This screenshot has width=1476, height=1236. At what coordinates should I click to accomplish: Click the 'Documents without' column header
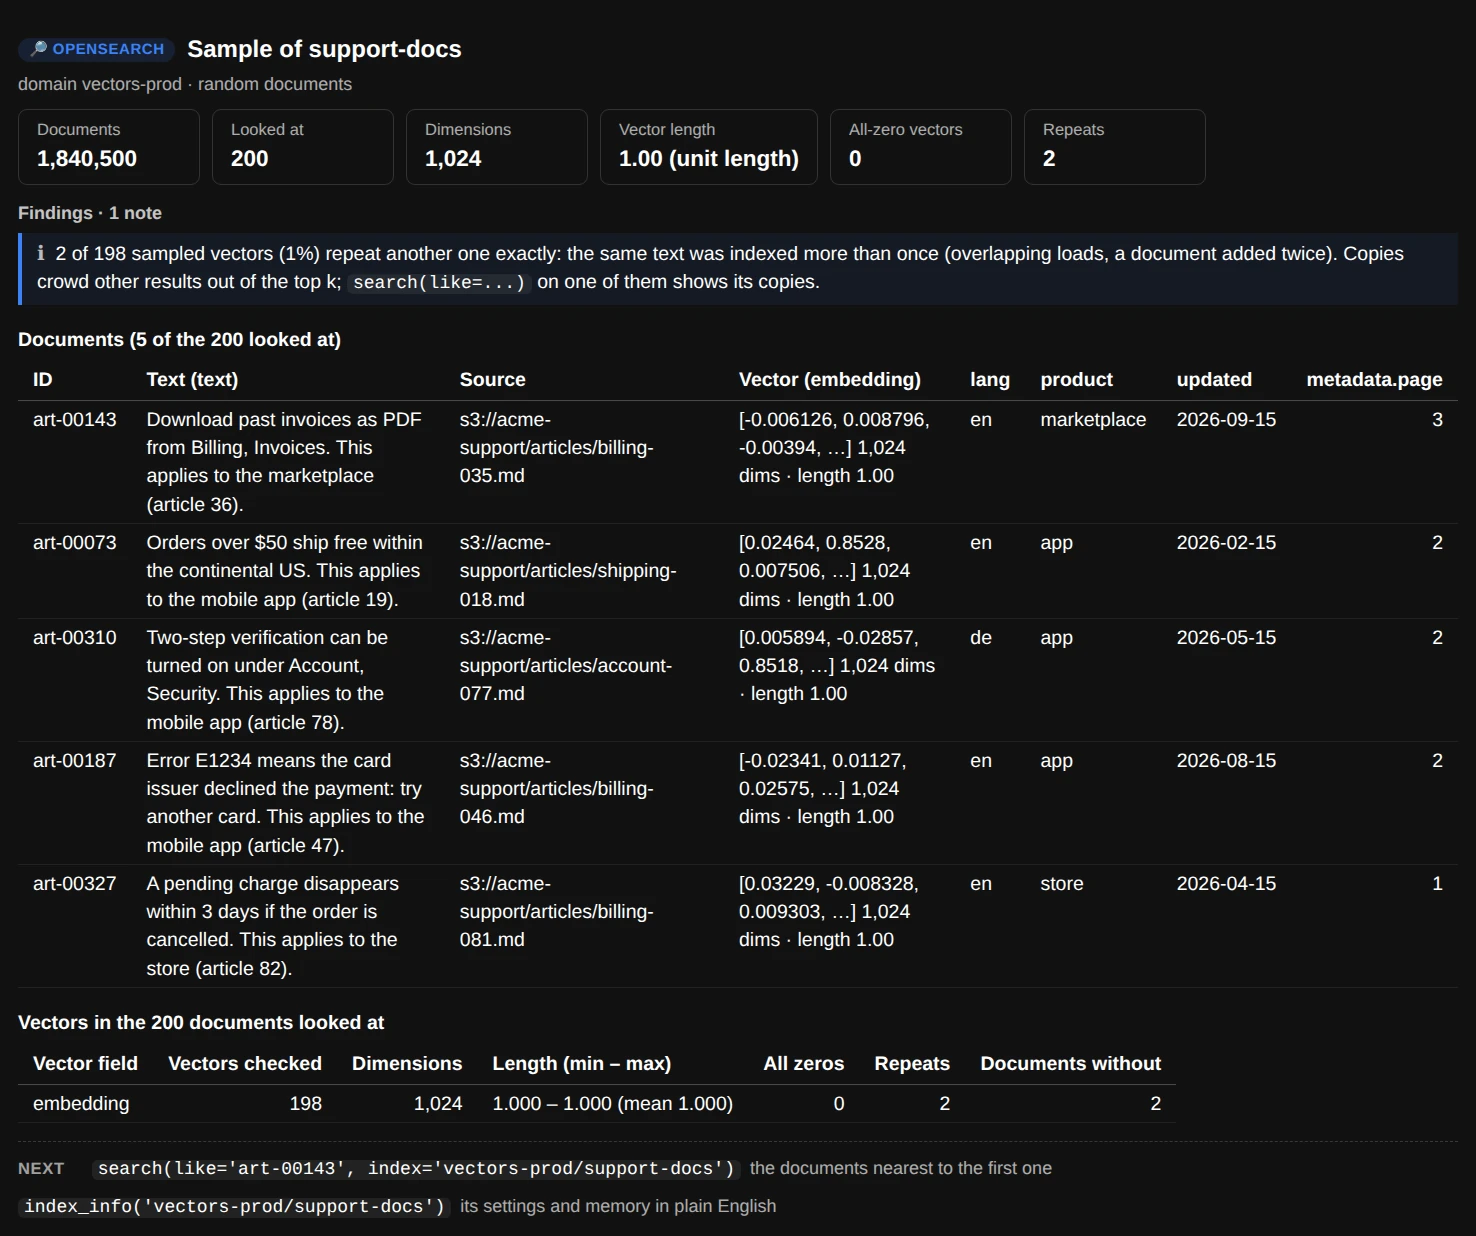[1071, 1064]
